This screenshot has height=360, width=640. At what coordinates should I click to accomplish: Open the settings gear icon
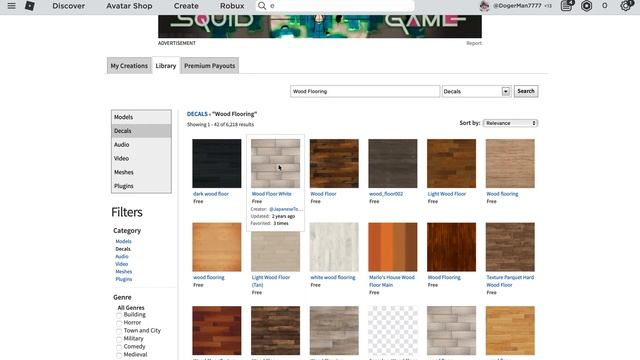[x=625, y=6]
